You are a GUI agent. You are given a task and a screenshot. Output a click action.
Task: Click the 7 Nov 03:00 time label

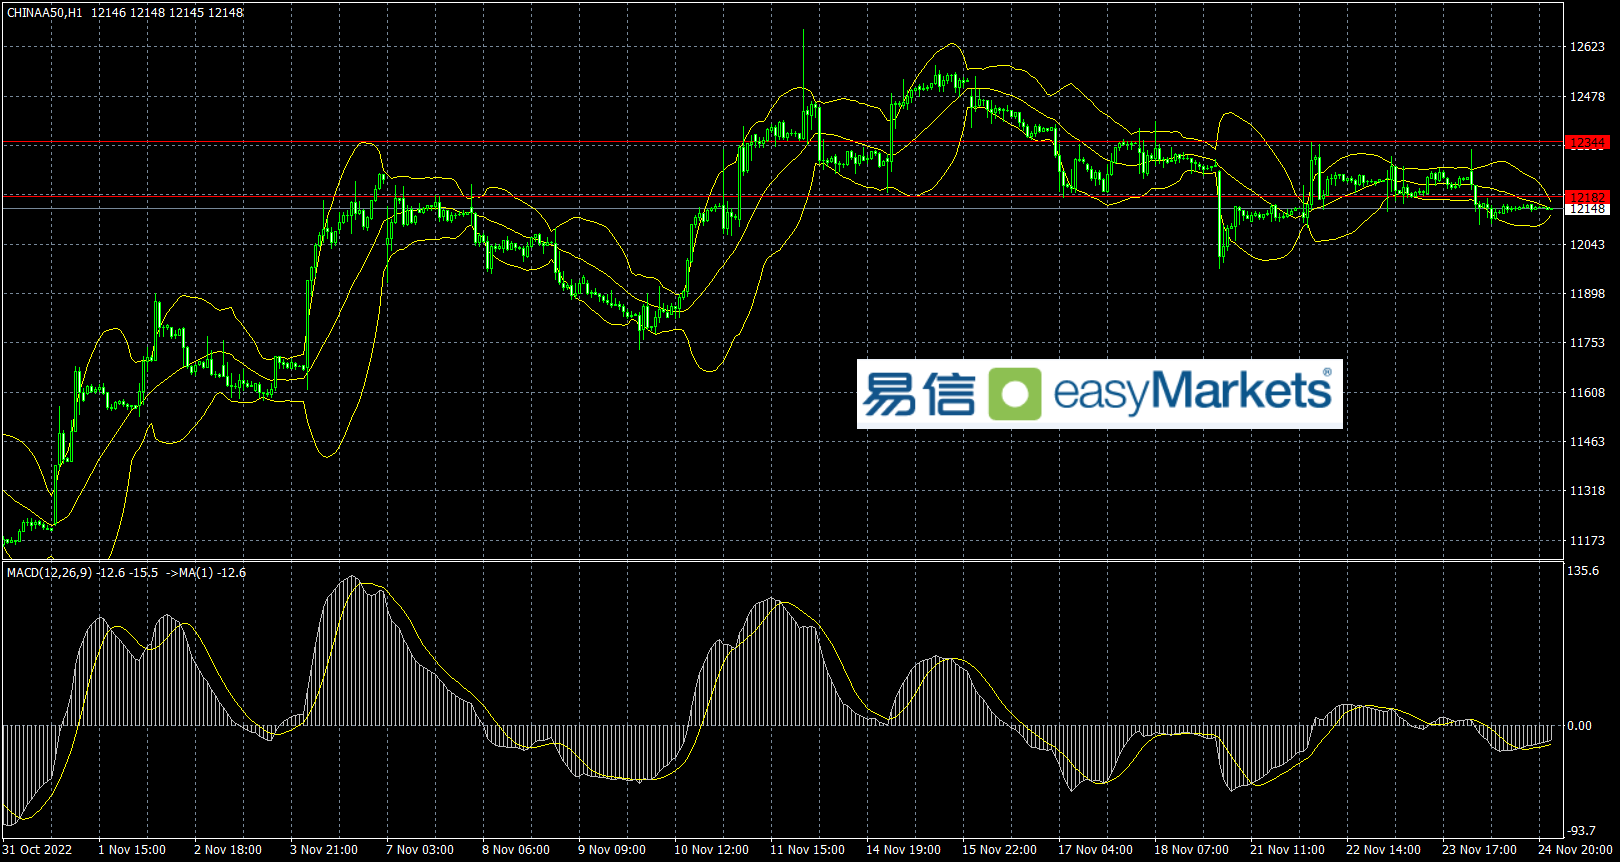coord(420,850)
